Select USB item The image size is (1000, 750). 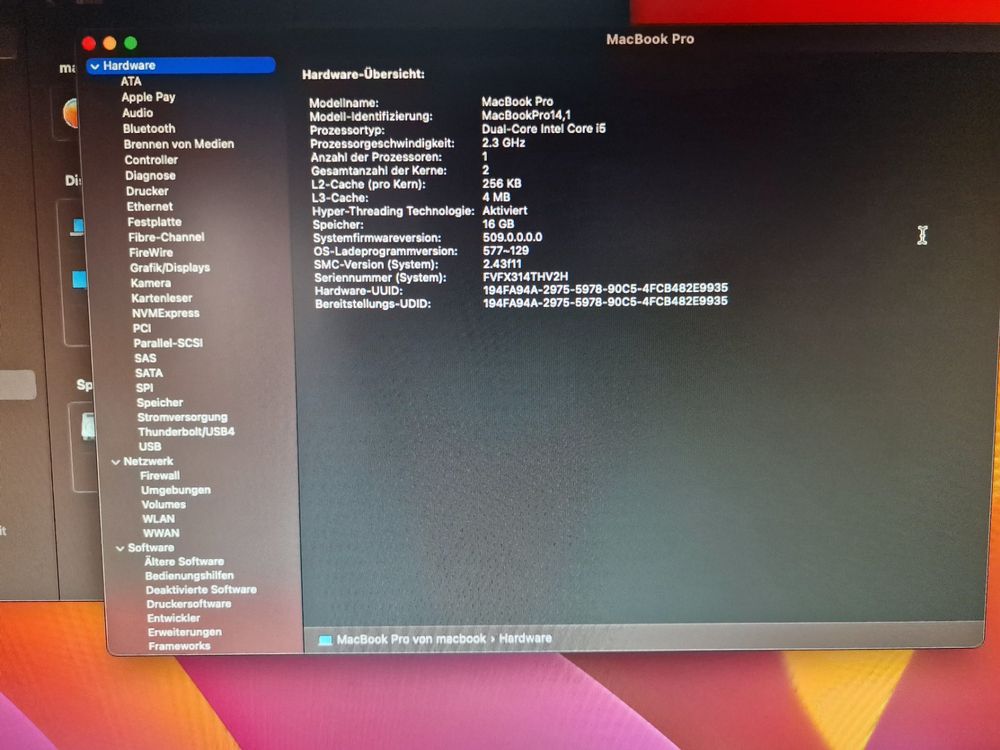(x=151, y=446)
